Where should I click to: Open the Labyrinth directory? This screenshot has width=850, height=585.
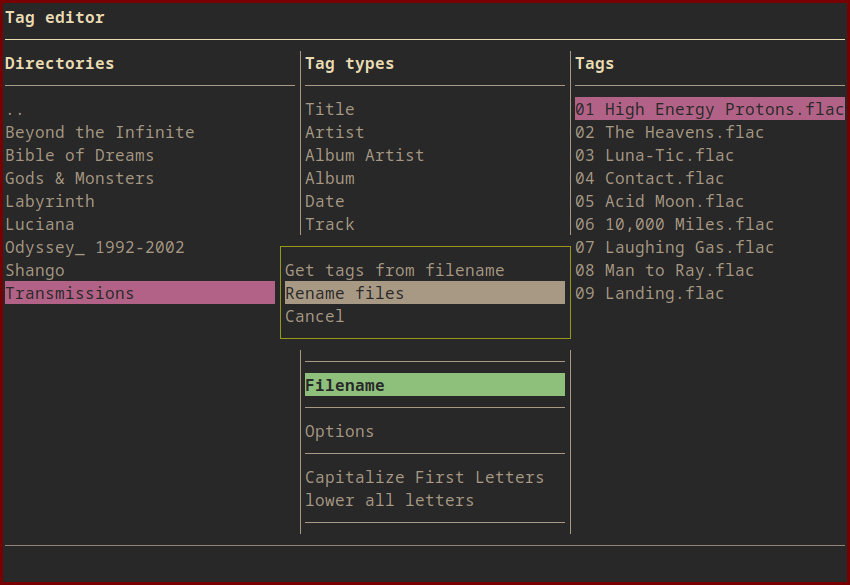[50, 201]
